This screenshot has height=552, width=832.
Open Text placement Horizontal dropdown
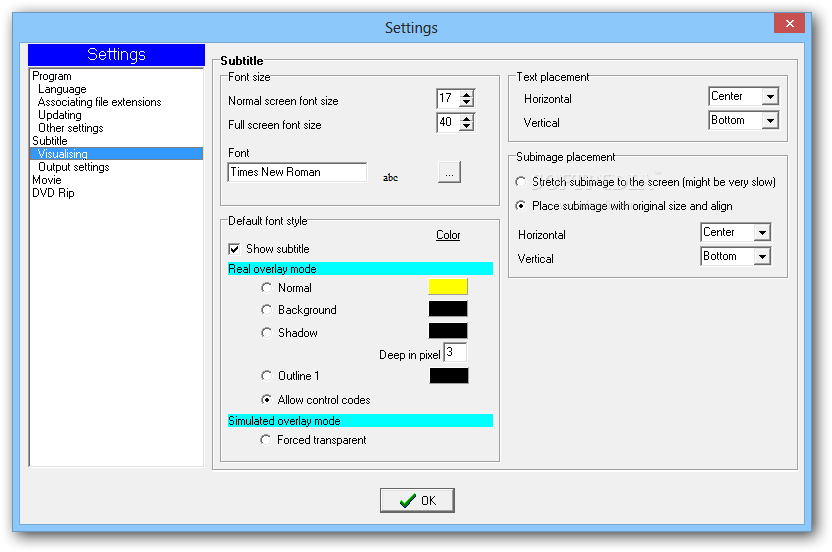pyautogui.click(x=770, y=97)
